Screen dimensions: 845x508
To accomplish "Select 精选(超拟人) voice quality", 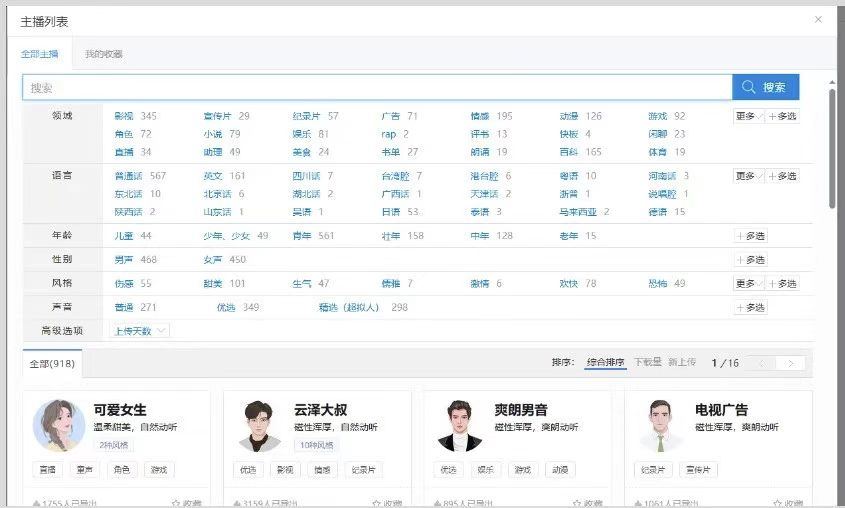I will tap(349, 307).
